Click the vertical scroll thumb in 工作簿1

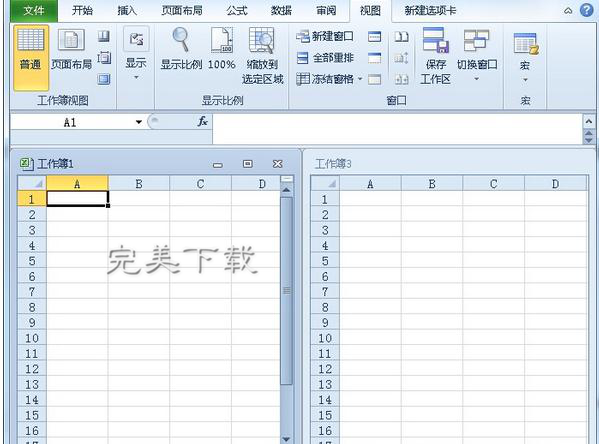[x=287, y=291]
